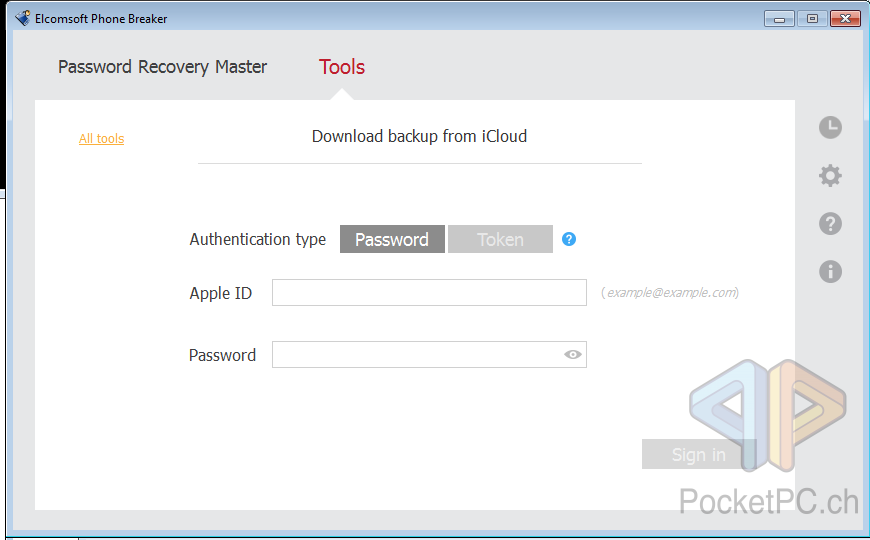Open the history clock icon in sidebar
The image size is (870, 540).
coord(830,128)
